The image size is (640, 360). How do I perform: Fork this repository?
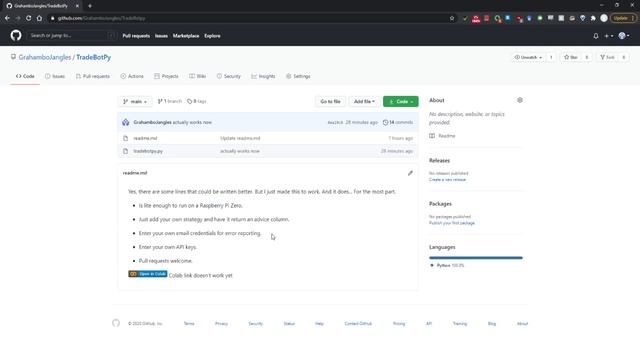[x=607, y=57]
